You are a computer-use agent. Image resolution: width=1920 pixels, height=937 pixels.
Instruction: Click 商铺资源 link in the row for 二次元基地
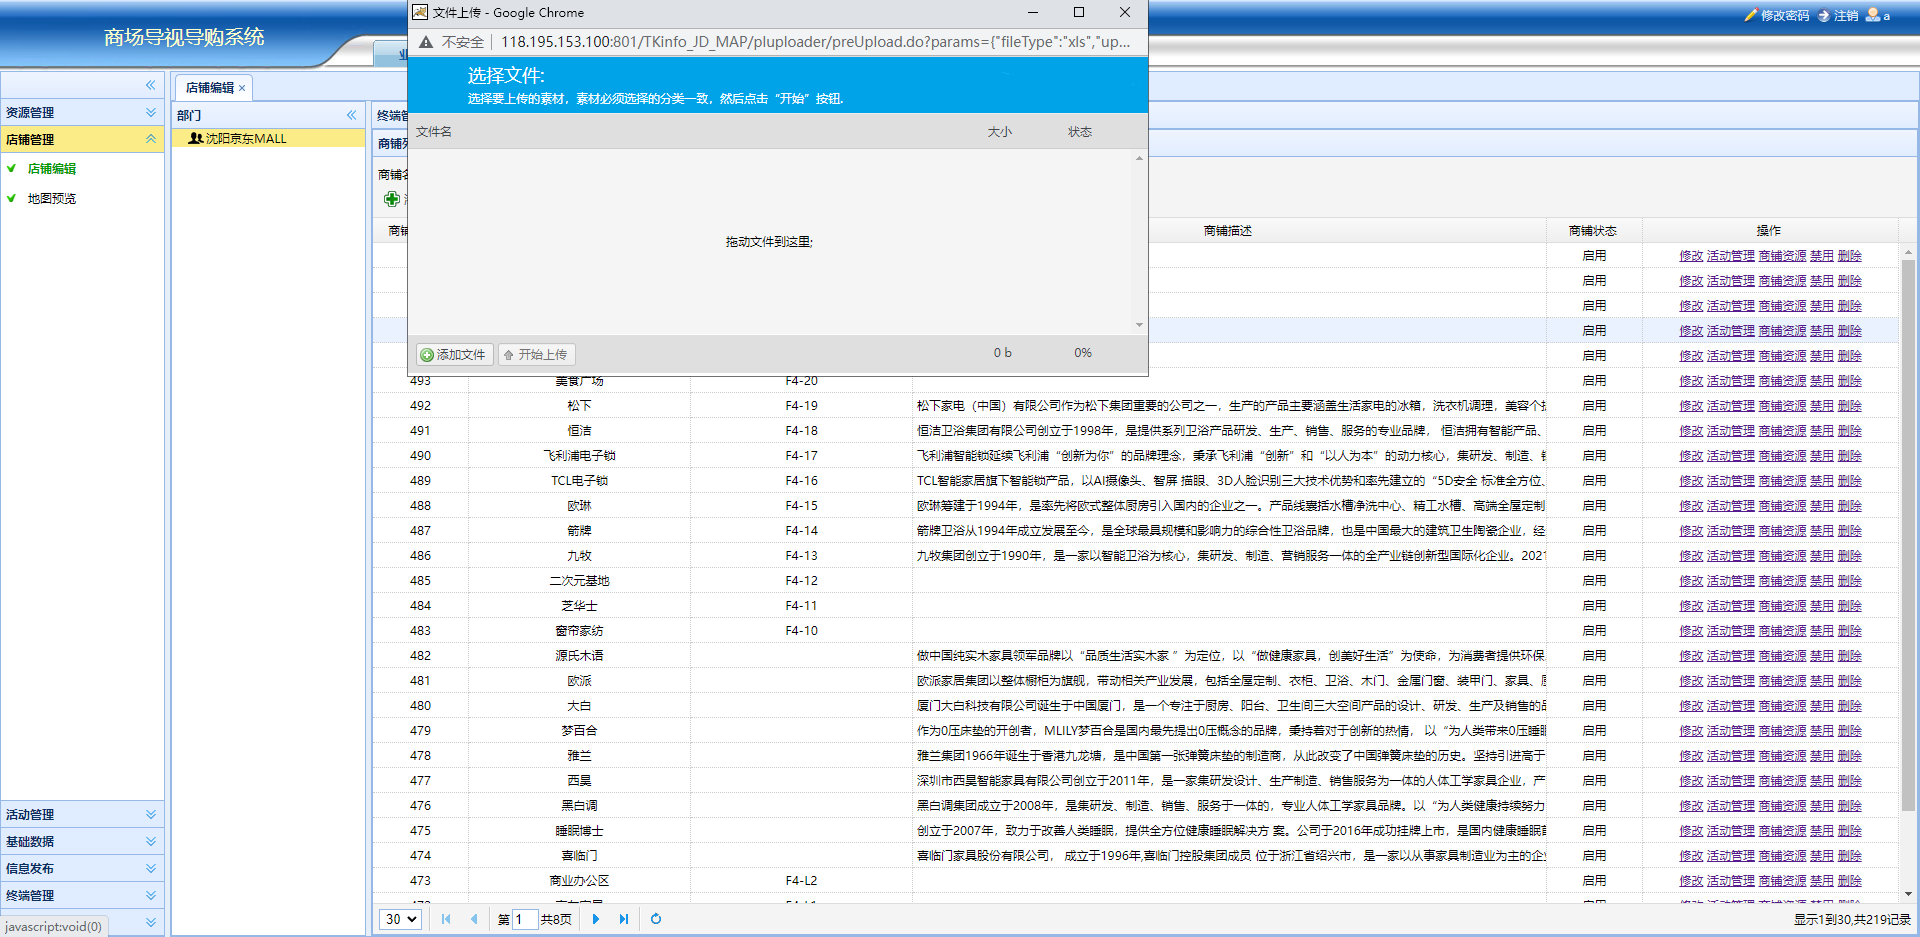(x=1783, y=581)
